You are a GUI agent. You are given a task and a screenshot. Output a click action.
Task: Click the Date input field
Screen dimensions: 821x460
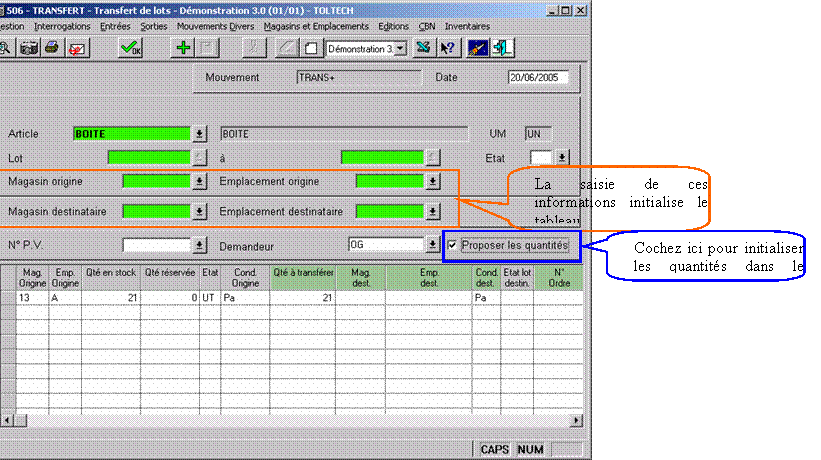[538, 77]
